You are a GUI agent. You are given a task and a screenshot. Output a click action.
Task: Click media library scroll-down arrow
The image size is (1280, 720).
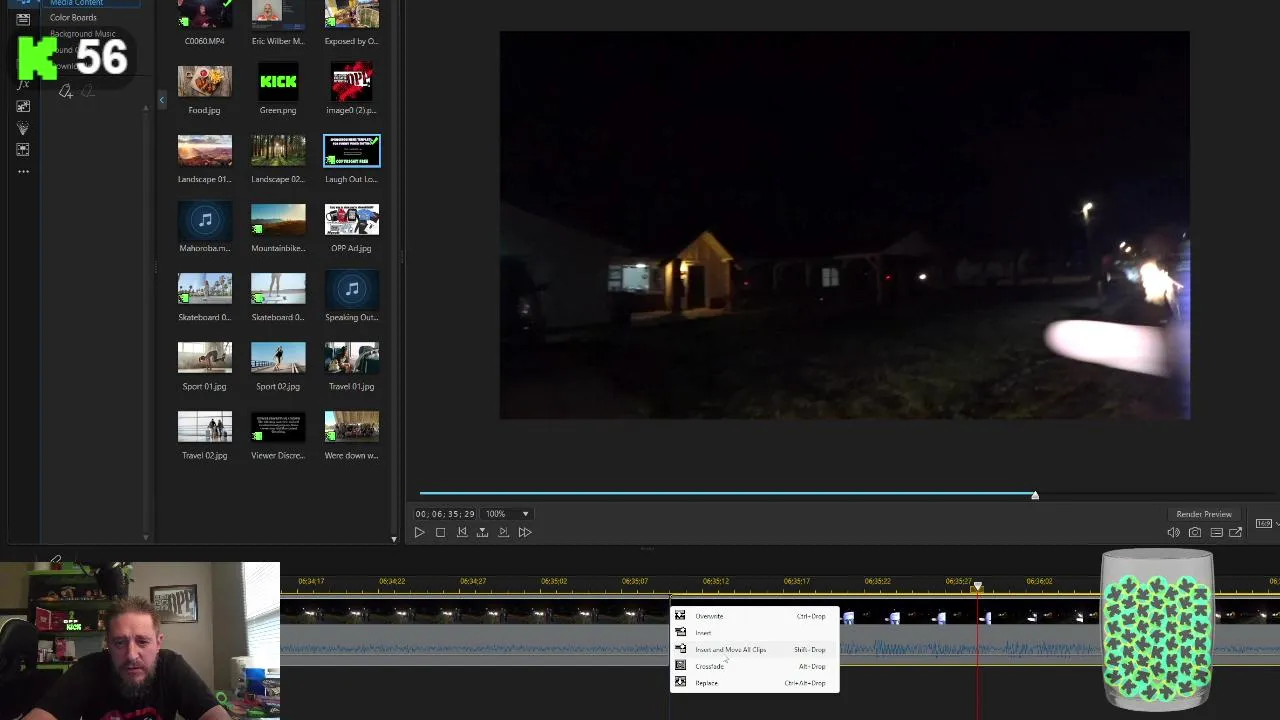(x=393, y=538)
